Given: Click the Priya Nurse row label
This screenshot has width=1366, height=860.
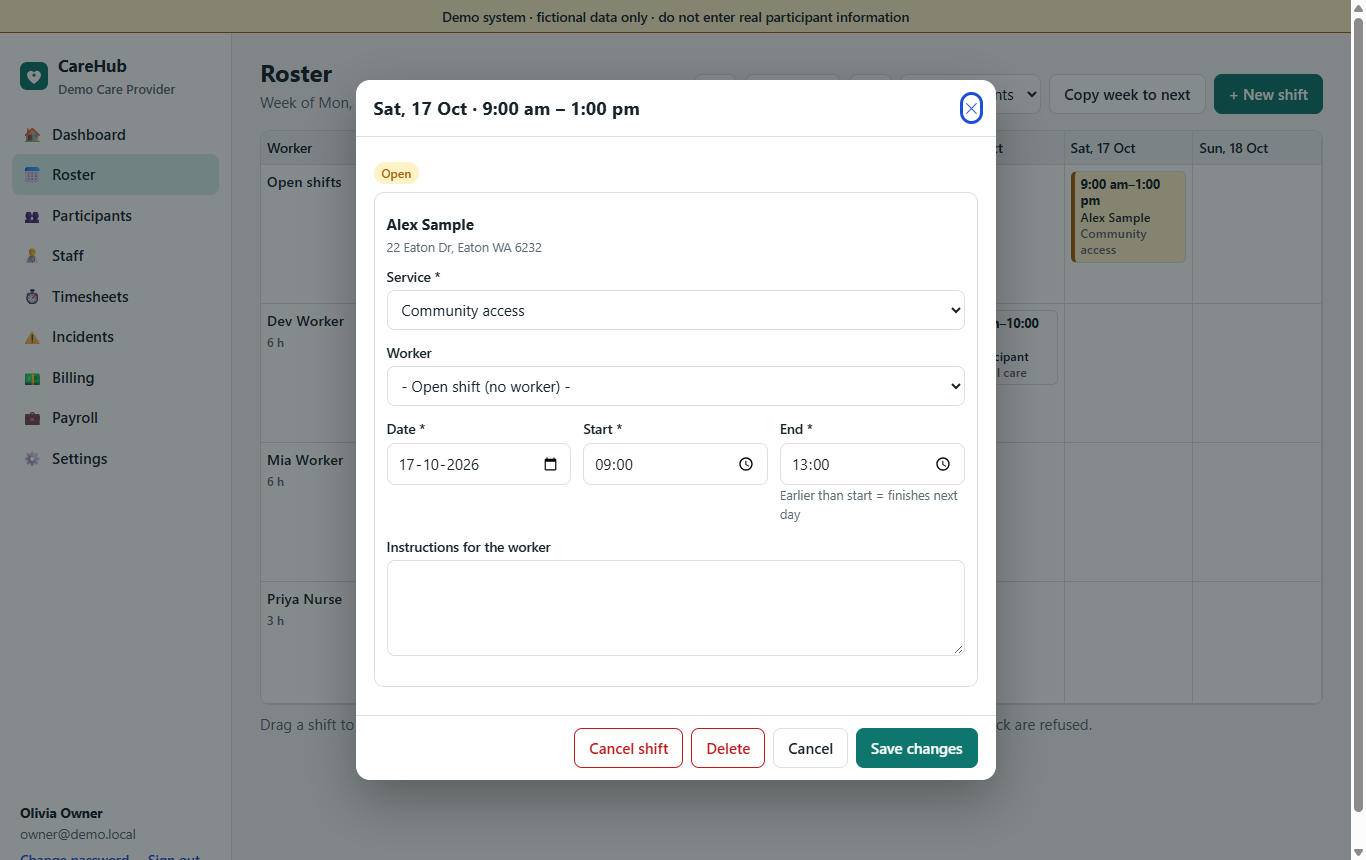Looking at the screenshot, I should [x=304, y=599].
